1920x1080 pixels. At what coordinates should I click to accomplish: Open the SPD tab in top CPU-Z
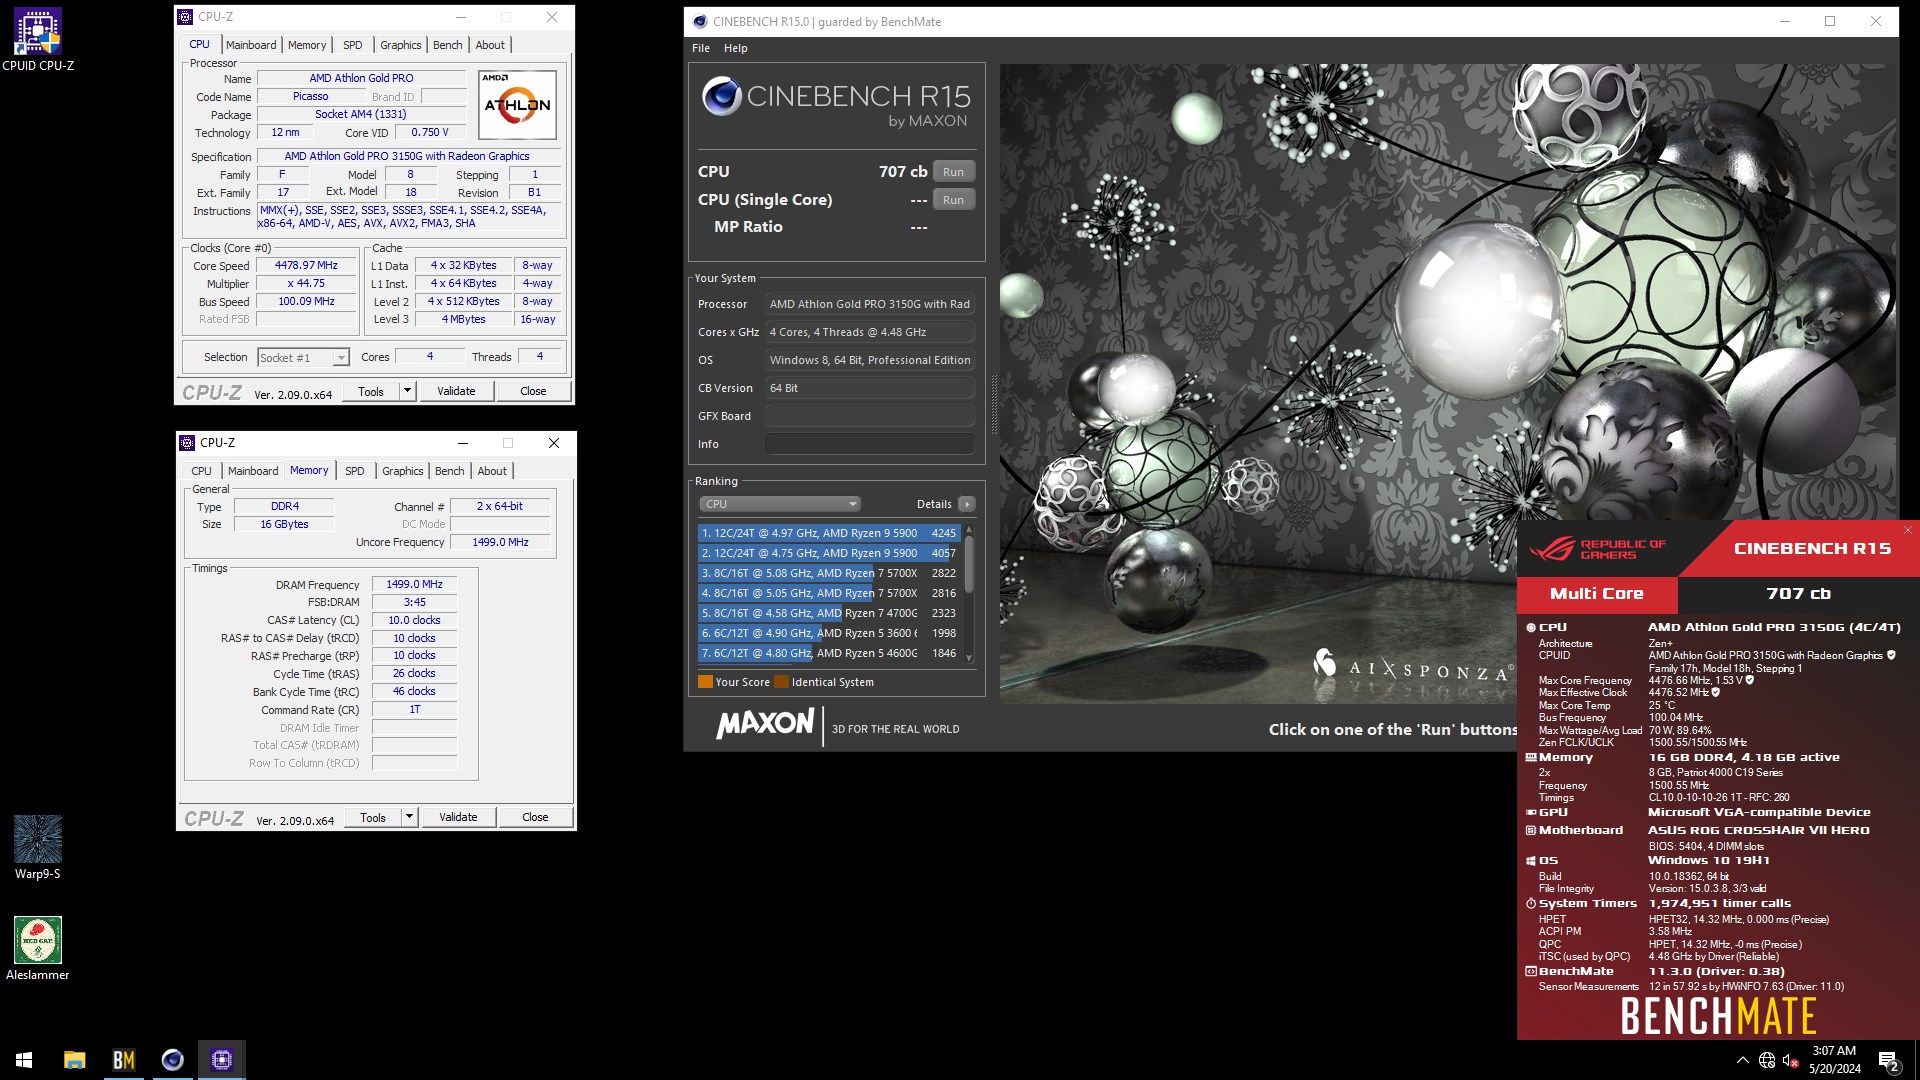(x=353, y=45)
